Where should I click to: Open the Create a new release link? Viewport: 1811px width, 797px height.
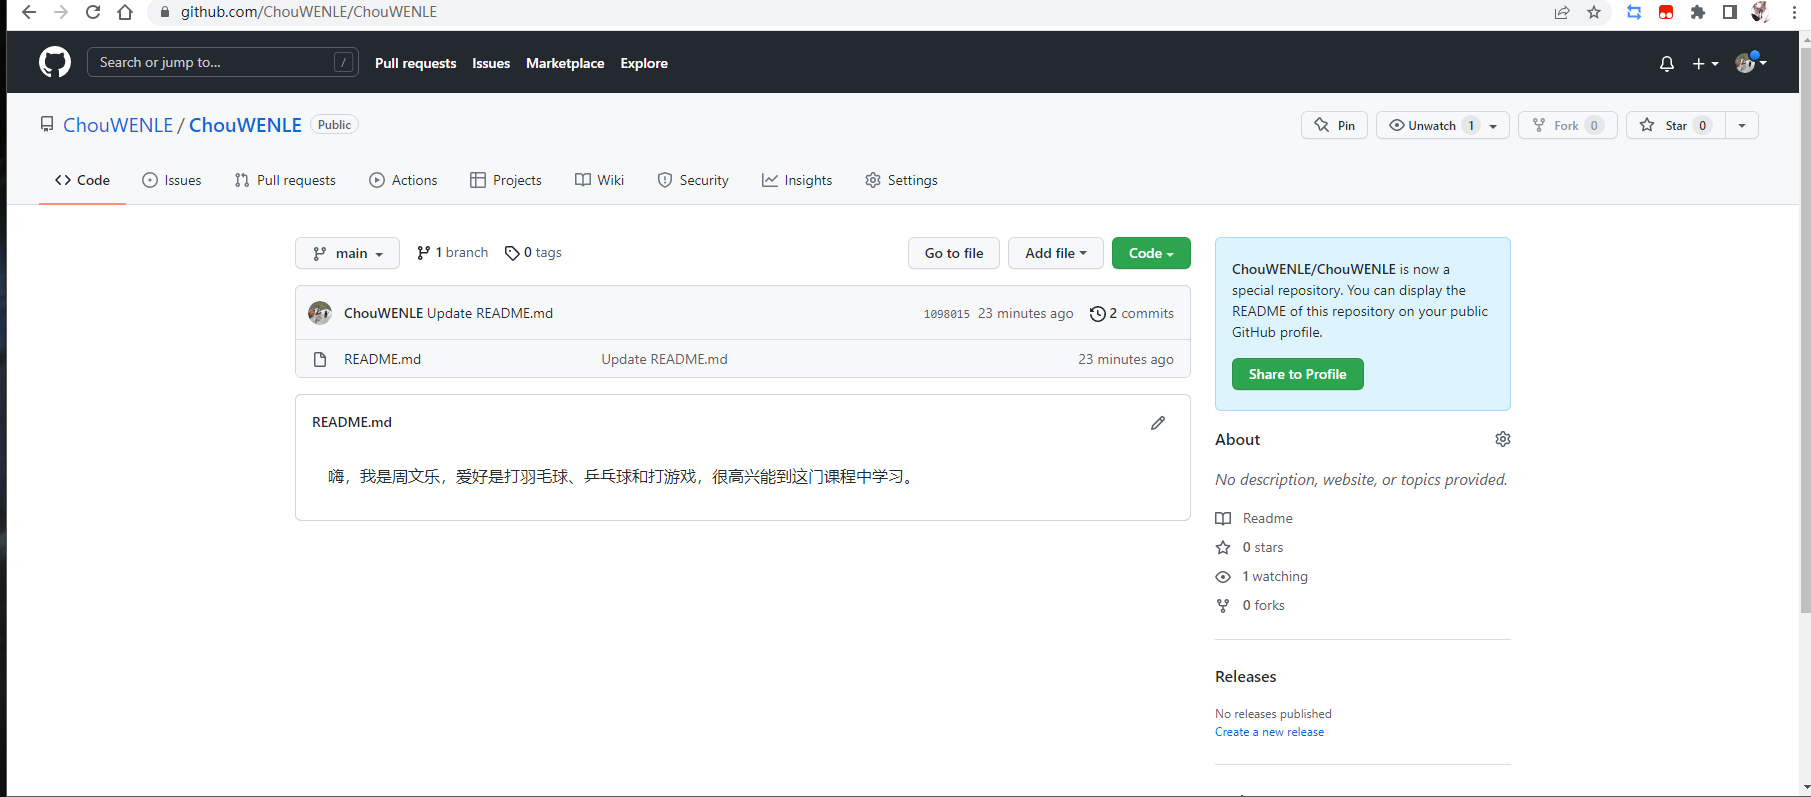pos(1269,732)
